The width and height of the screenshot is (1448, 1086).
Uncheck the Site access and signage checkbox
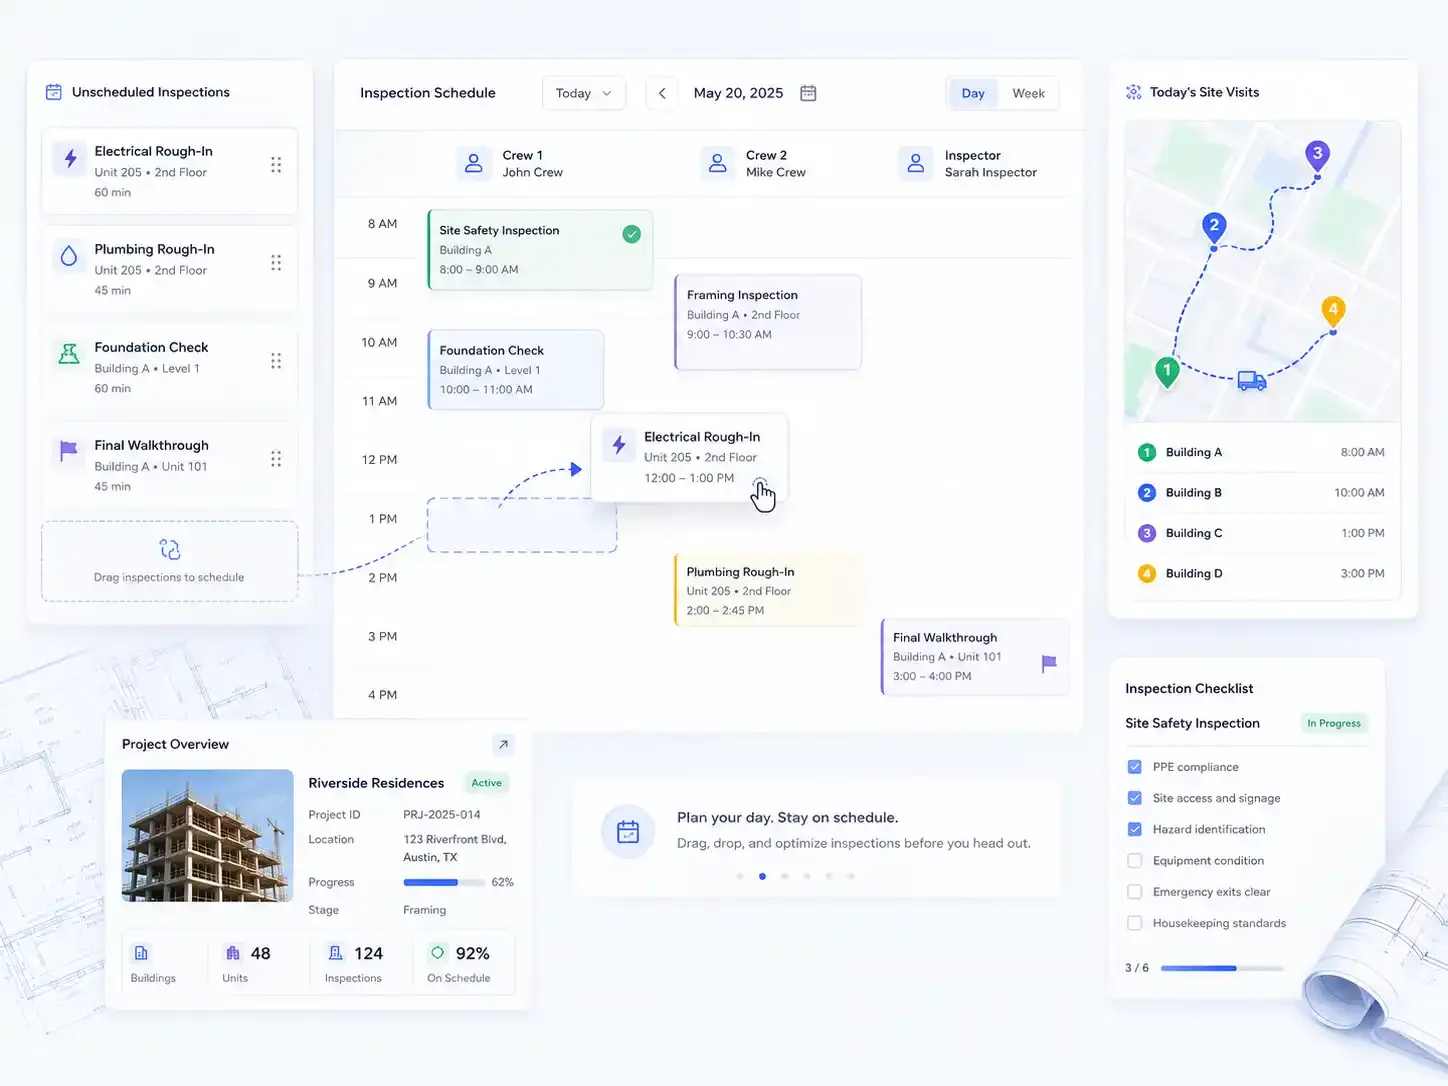tap(1134, 798)
